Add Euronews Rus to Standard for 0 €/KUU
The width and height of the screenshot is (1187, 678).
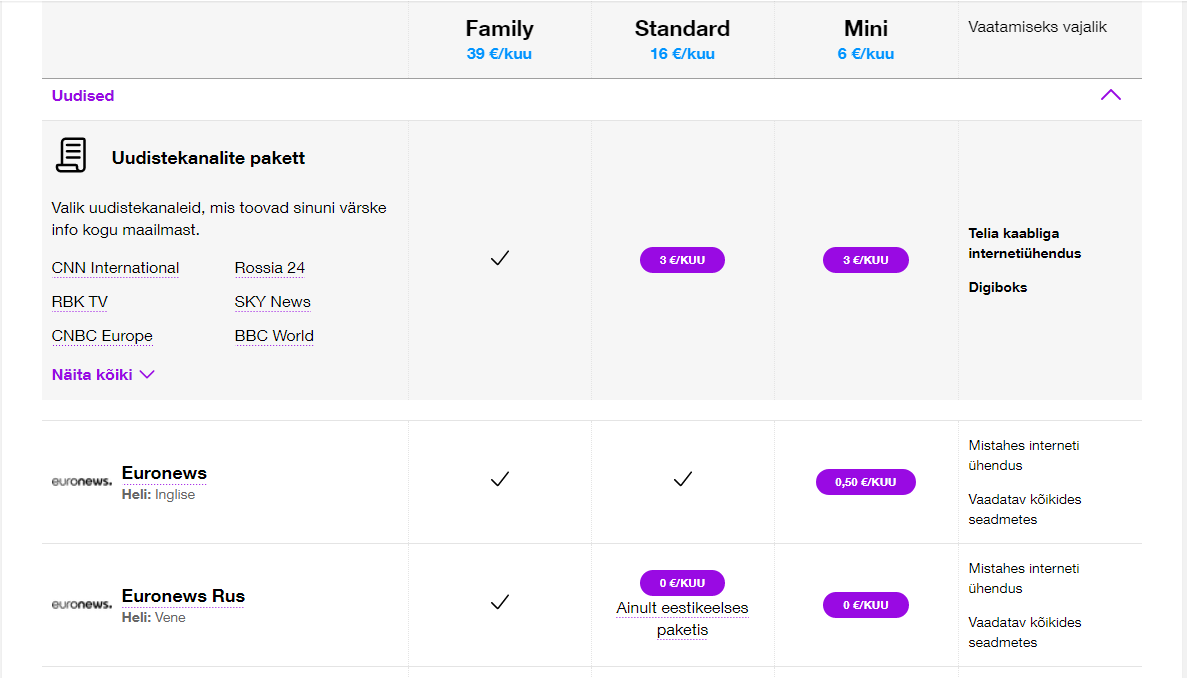tap(682, 583)
